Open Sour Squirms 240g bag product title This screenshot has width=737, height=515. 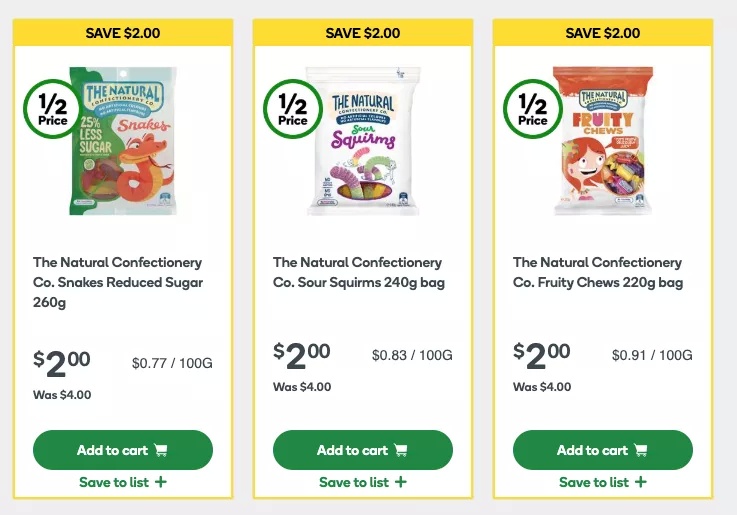(x=359, y=272)
